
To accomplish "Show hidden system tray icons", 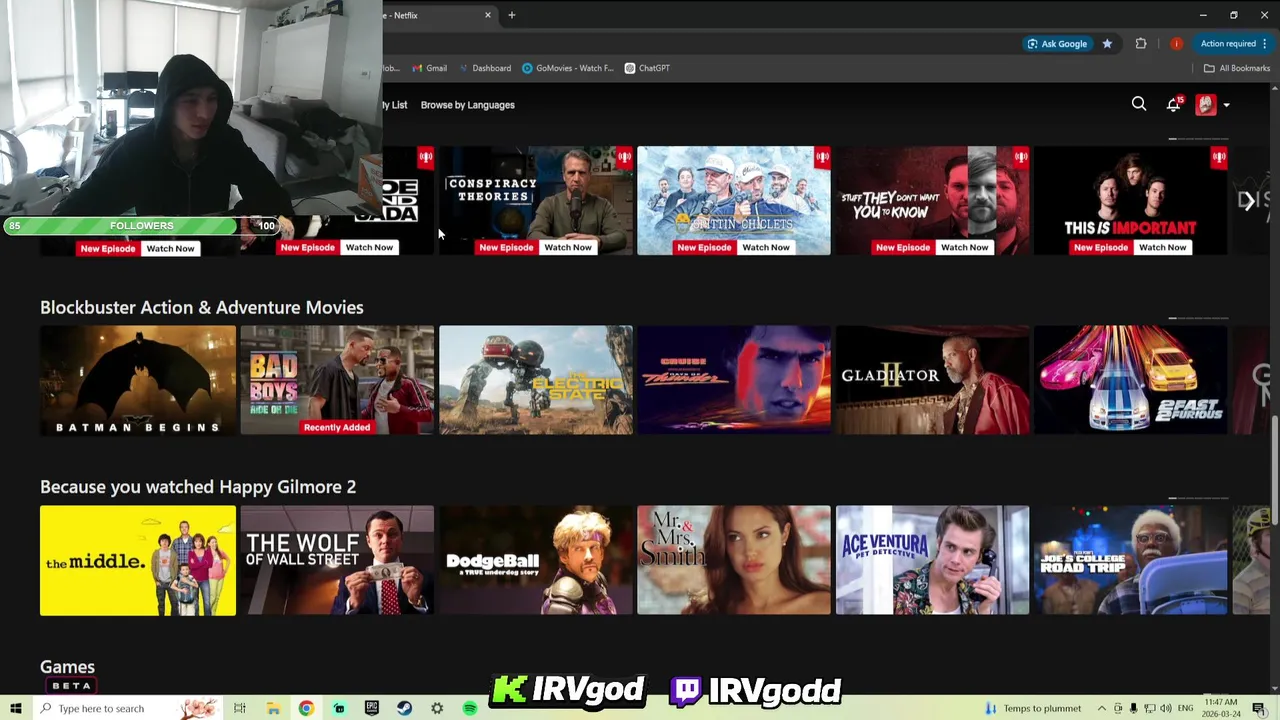I will coord(1102,708).
